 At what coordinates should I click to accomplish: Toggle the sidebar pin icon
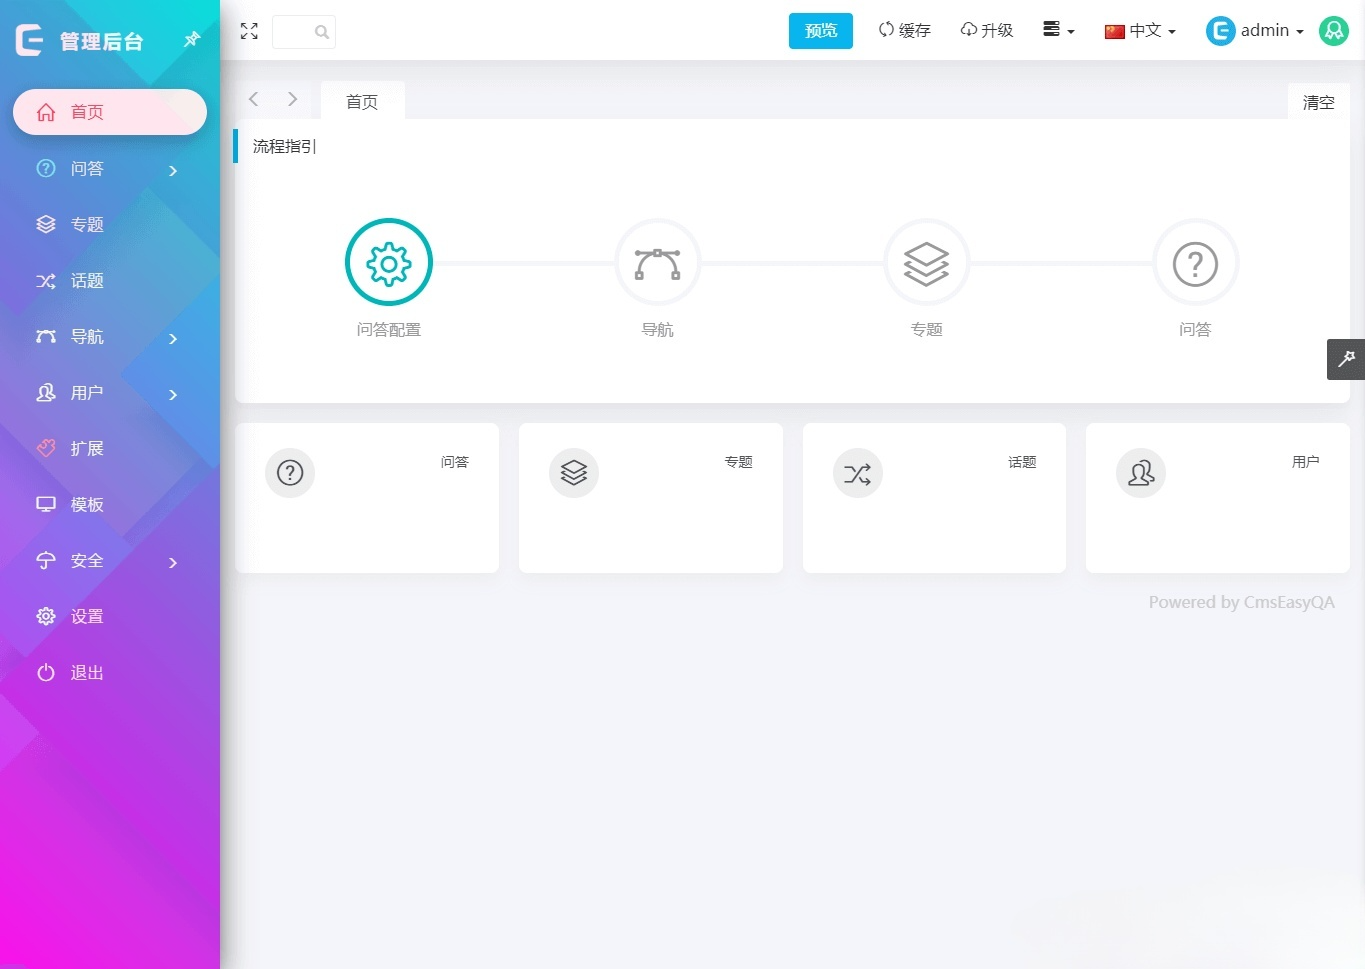(x=190, y=39)
